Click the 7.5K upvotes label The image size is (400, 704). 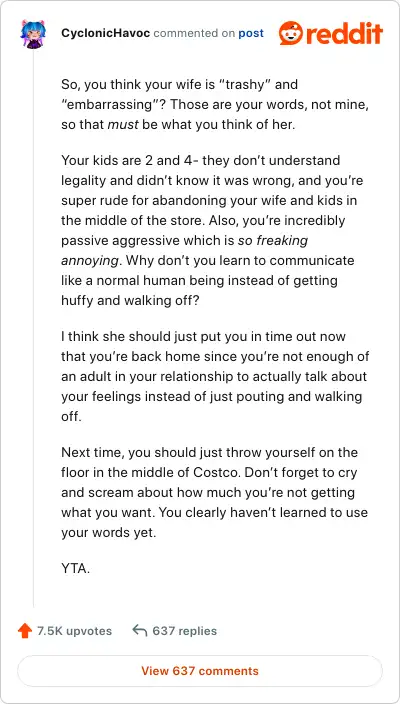tap(75, 631)
